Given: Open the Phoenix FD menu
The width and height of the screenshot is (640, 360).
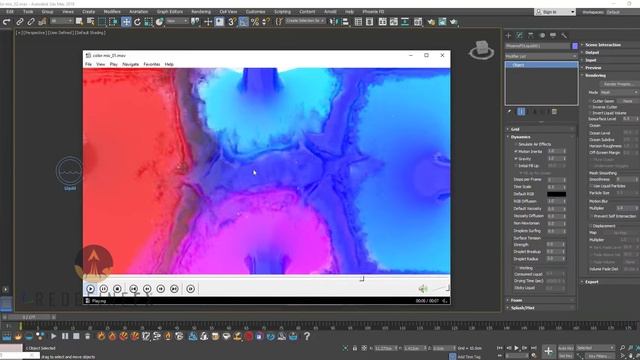Looking at the screenshot, I should coord(373,11).
